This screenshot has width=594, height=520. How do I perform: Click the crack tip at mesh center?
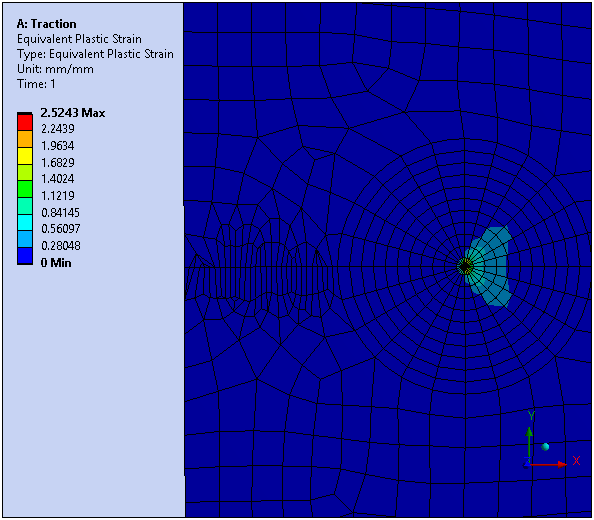point(465,267)
